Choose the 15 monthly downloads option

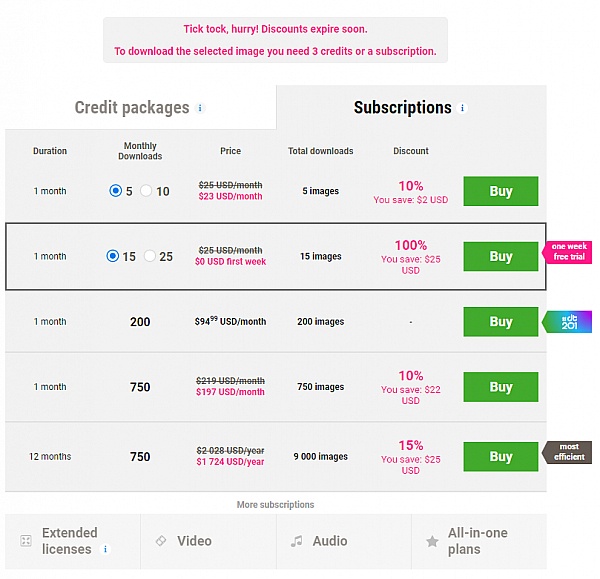[x=113, y=256]
